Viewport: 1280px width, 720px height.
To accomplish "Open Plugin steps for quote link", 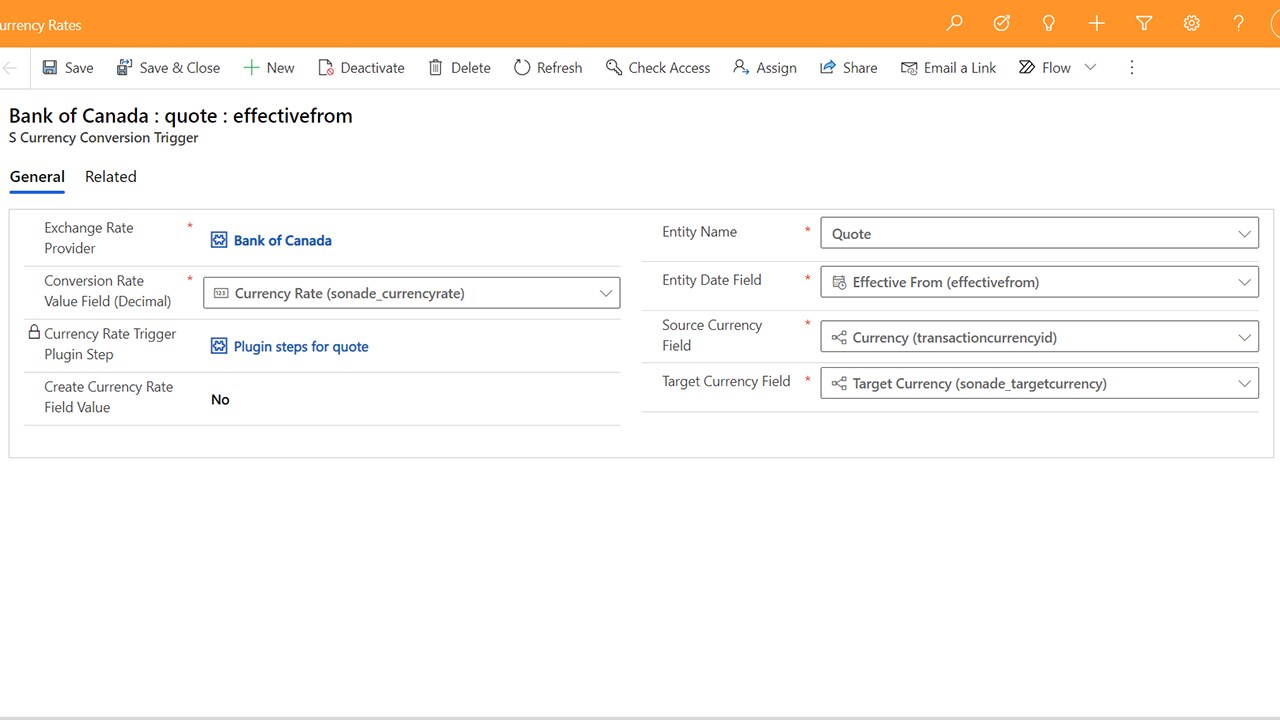I will [301, 346].
